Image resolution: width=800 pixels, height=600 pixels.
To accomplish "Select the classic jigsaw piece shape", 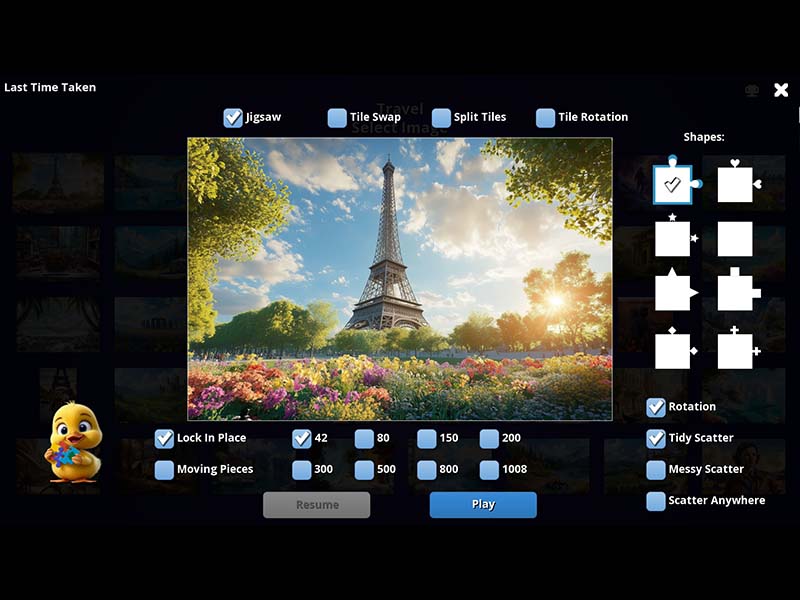I will tap(672, 185).
